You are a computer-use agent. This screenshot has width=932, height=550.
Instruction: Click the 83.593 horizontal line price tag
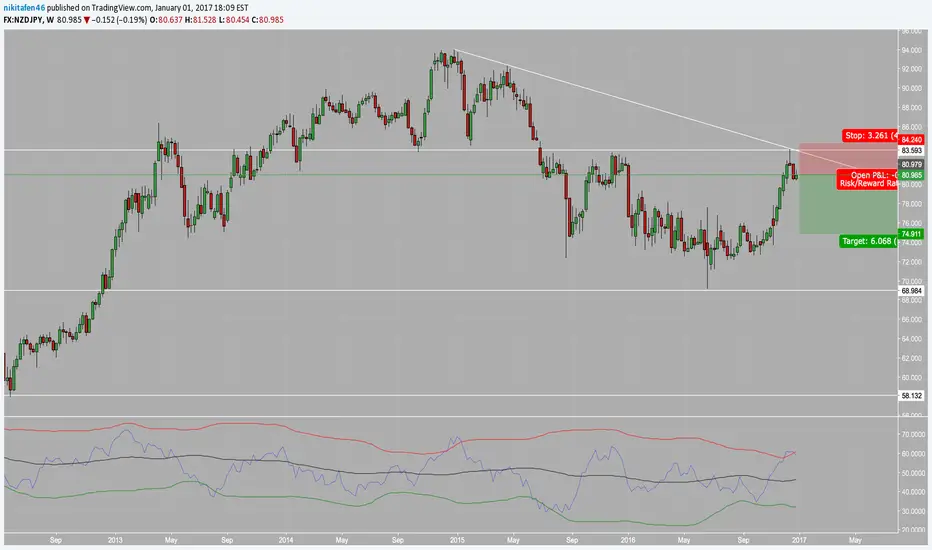coord(911,151)
